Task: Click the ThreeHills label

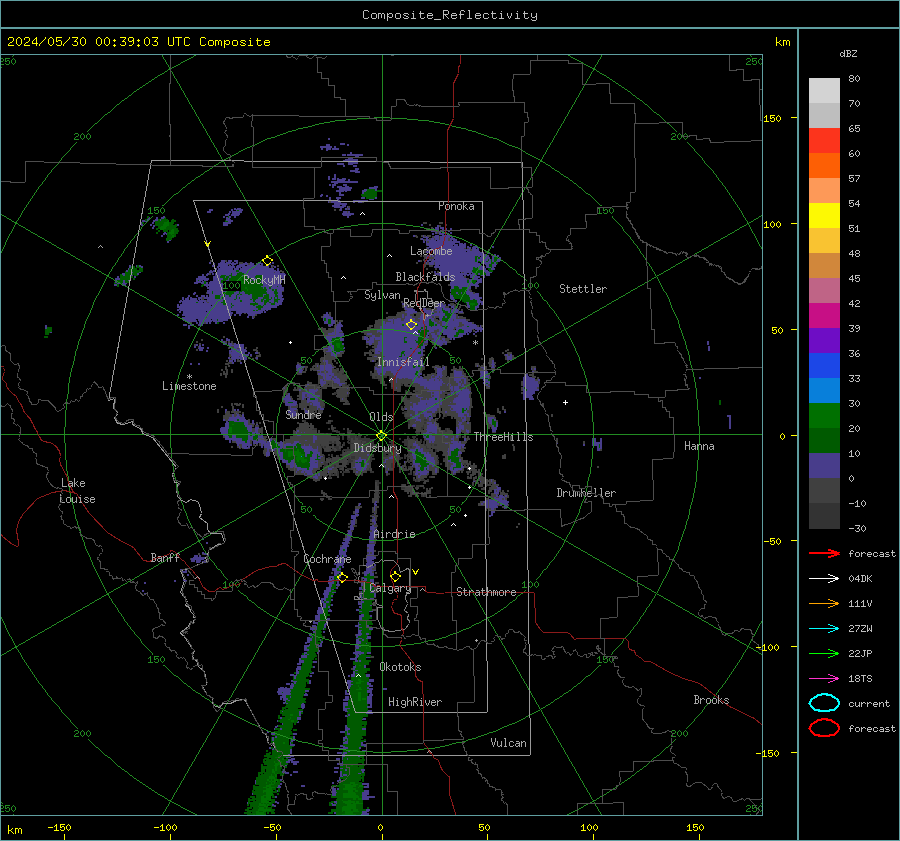Action: click(x=503, y=437)
